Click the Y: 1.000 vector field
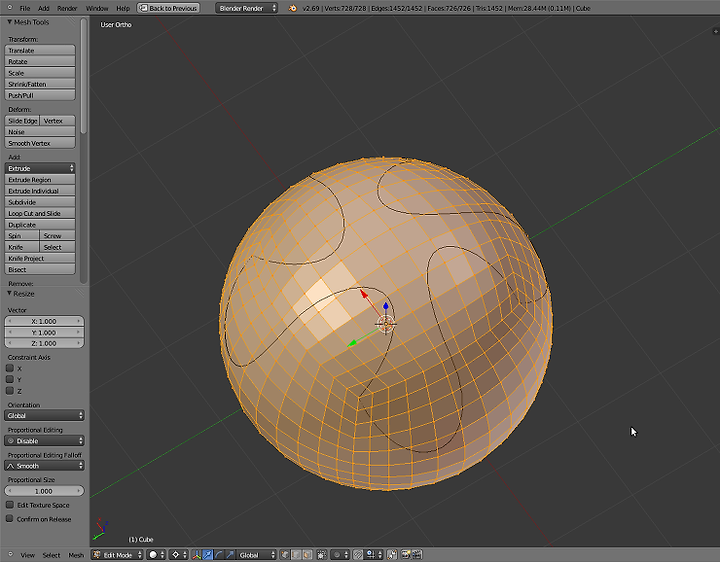The height and width of the screenshot is (562, 720). point(44,332)
